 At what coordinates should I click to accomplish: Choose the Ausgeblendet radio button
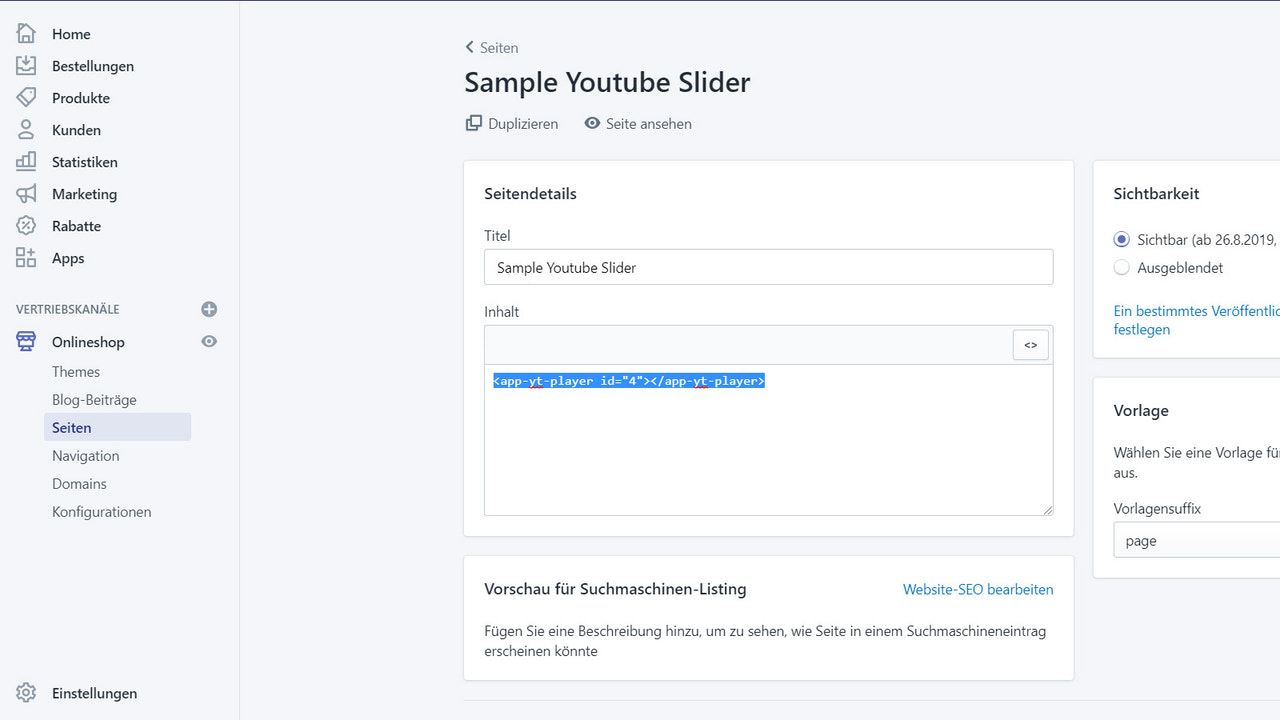click(x=1121, y=267)
